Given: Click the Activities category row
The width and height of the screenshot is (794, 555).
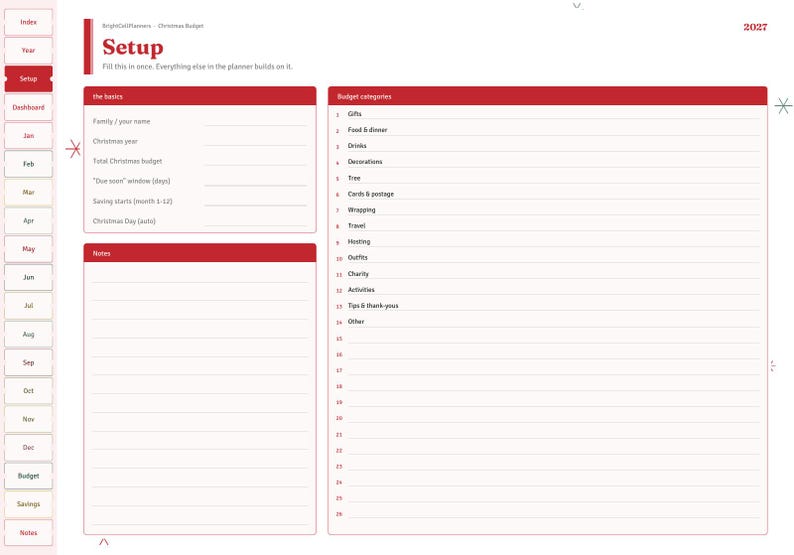Looking at the screenshot, I should click(548, 290).
